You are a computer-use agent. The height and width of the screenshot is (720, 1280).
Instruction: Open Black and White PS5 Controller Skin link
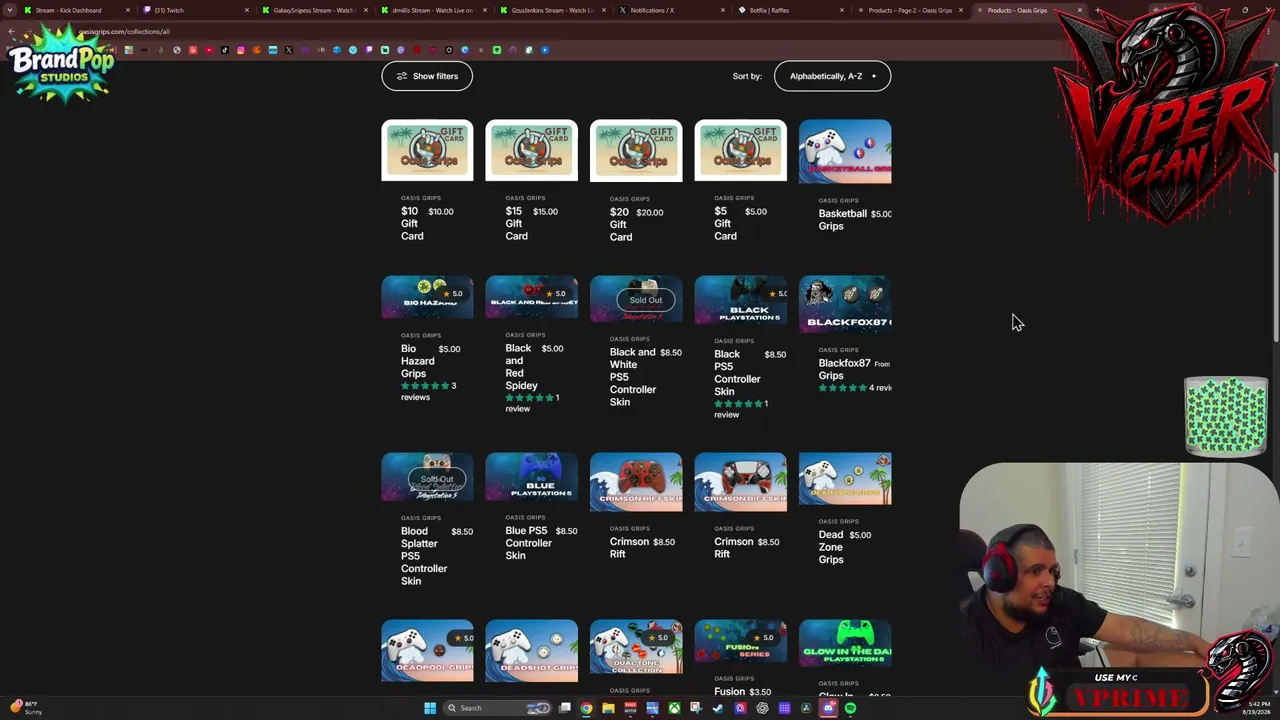(x=633, y=377)
